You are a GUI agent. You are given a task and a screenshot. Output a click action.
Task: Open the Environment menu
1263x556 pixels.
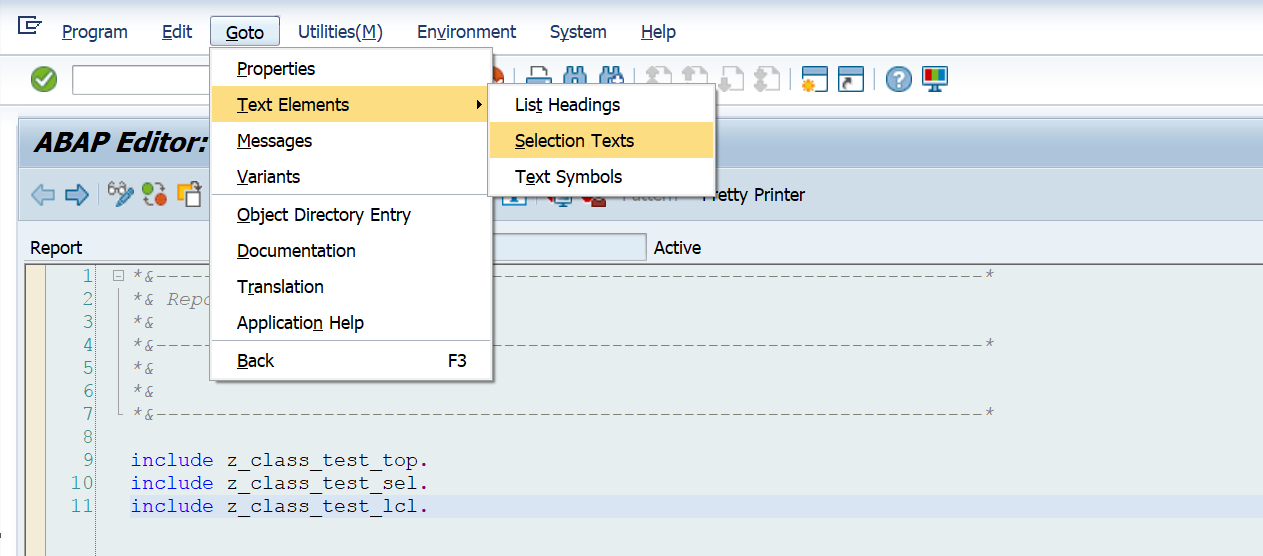coord(467,32)
